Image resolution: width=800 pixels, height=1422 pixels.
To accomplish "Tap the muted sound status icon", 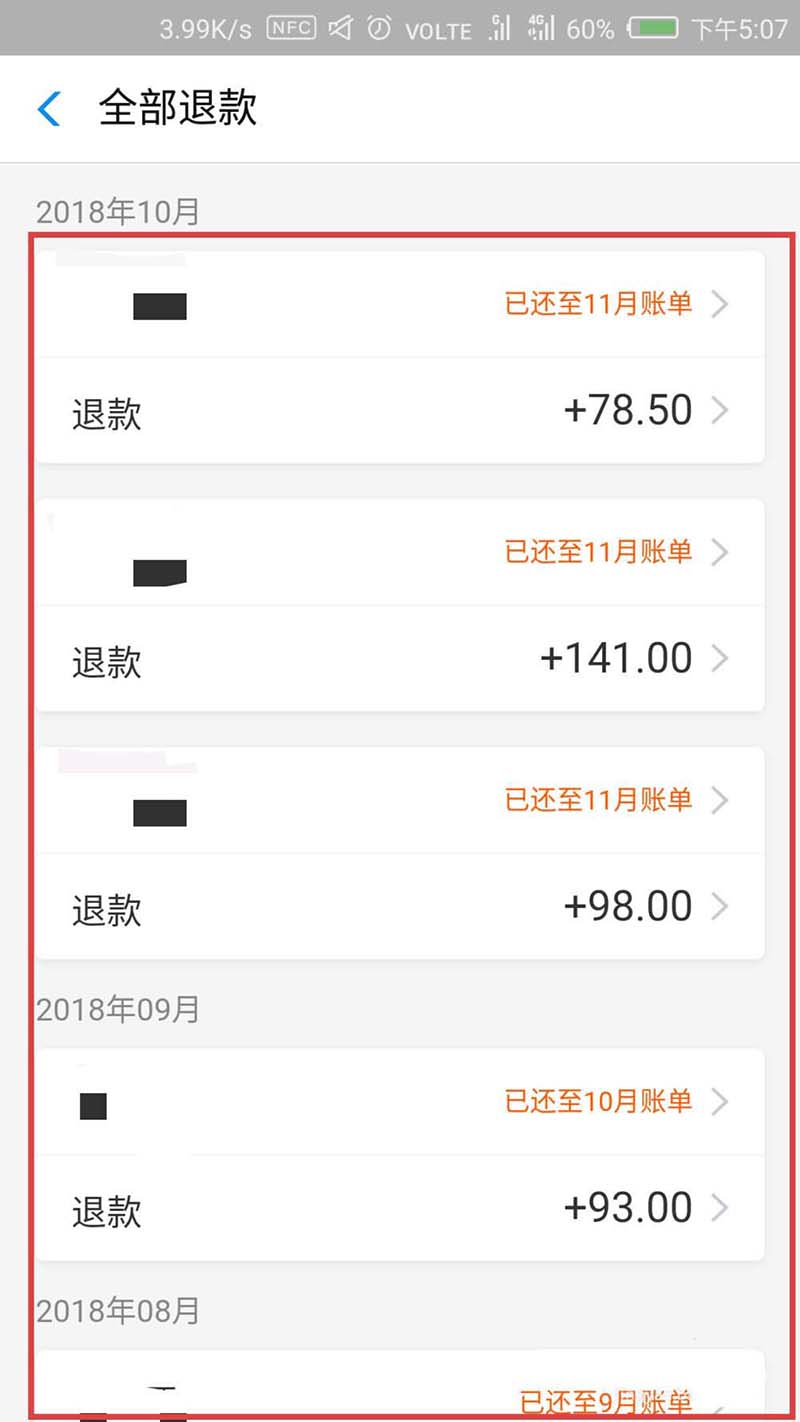I will point(340,28).
